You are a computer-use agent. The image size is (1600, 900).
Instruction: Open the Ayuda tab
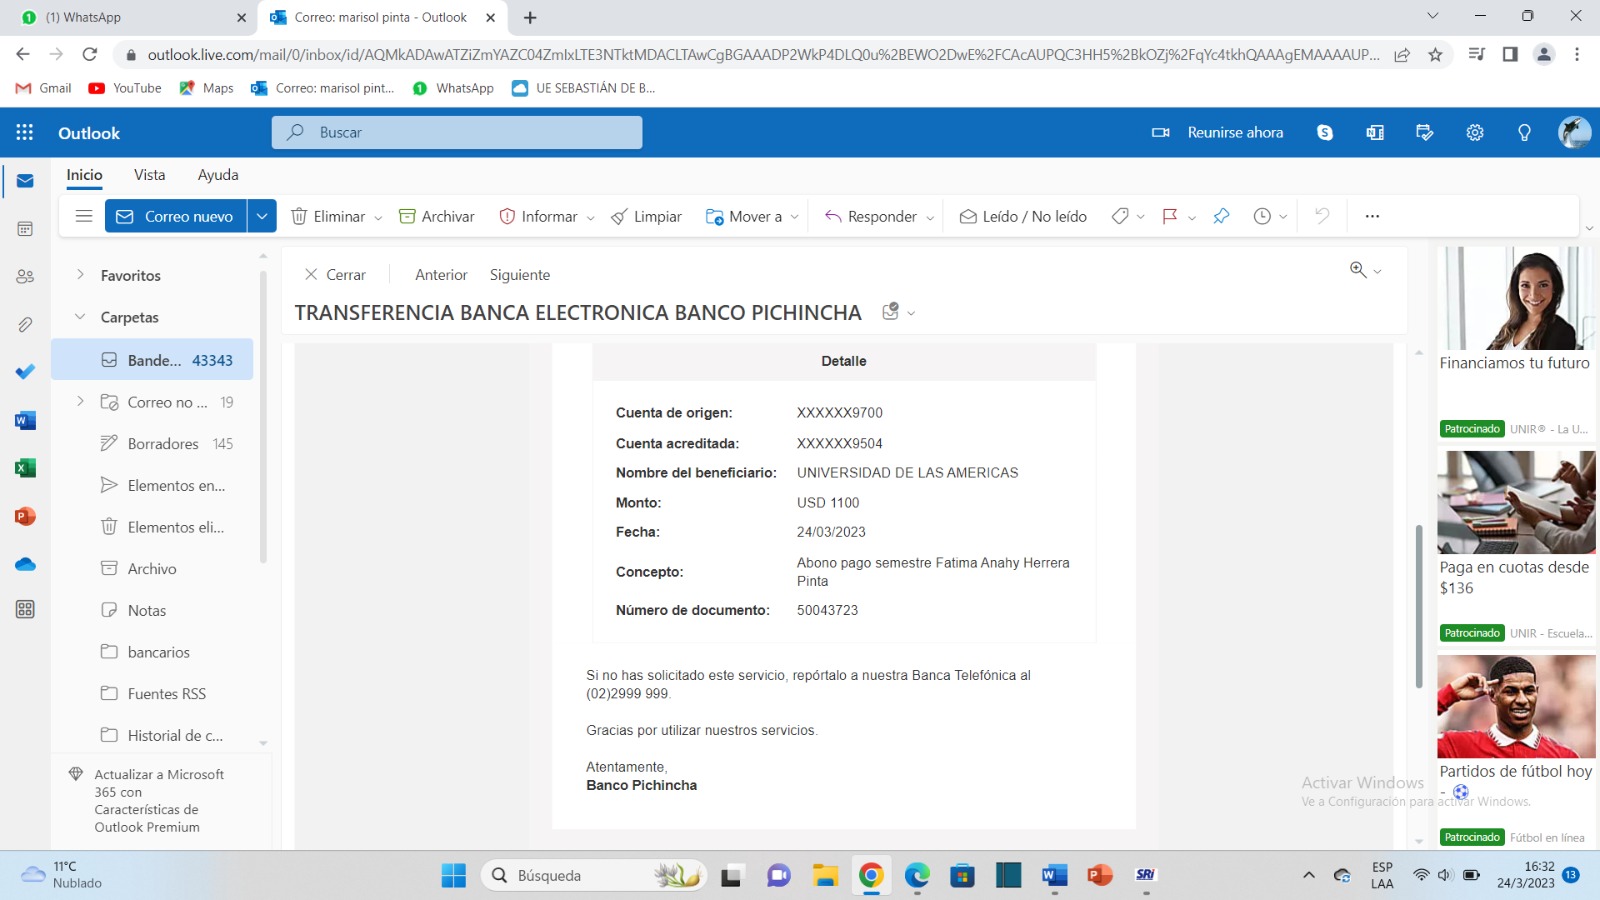click(218, 175)
